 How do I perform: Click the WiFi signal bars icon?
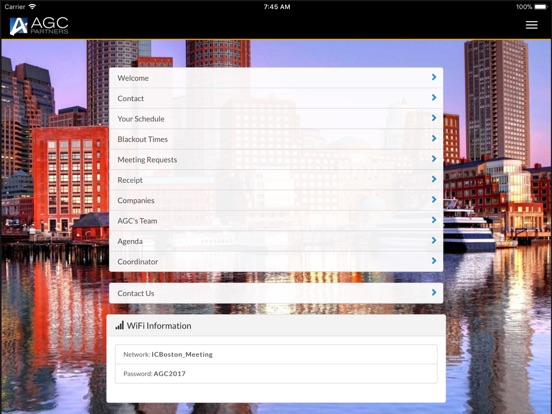pyautogui.click(x=120, y=325)
